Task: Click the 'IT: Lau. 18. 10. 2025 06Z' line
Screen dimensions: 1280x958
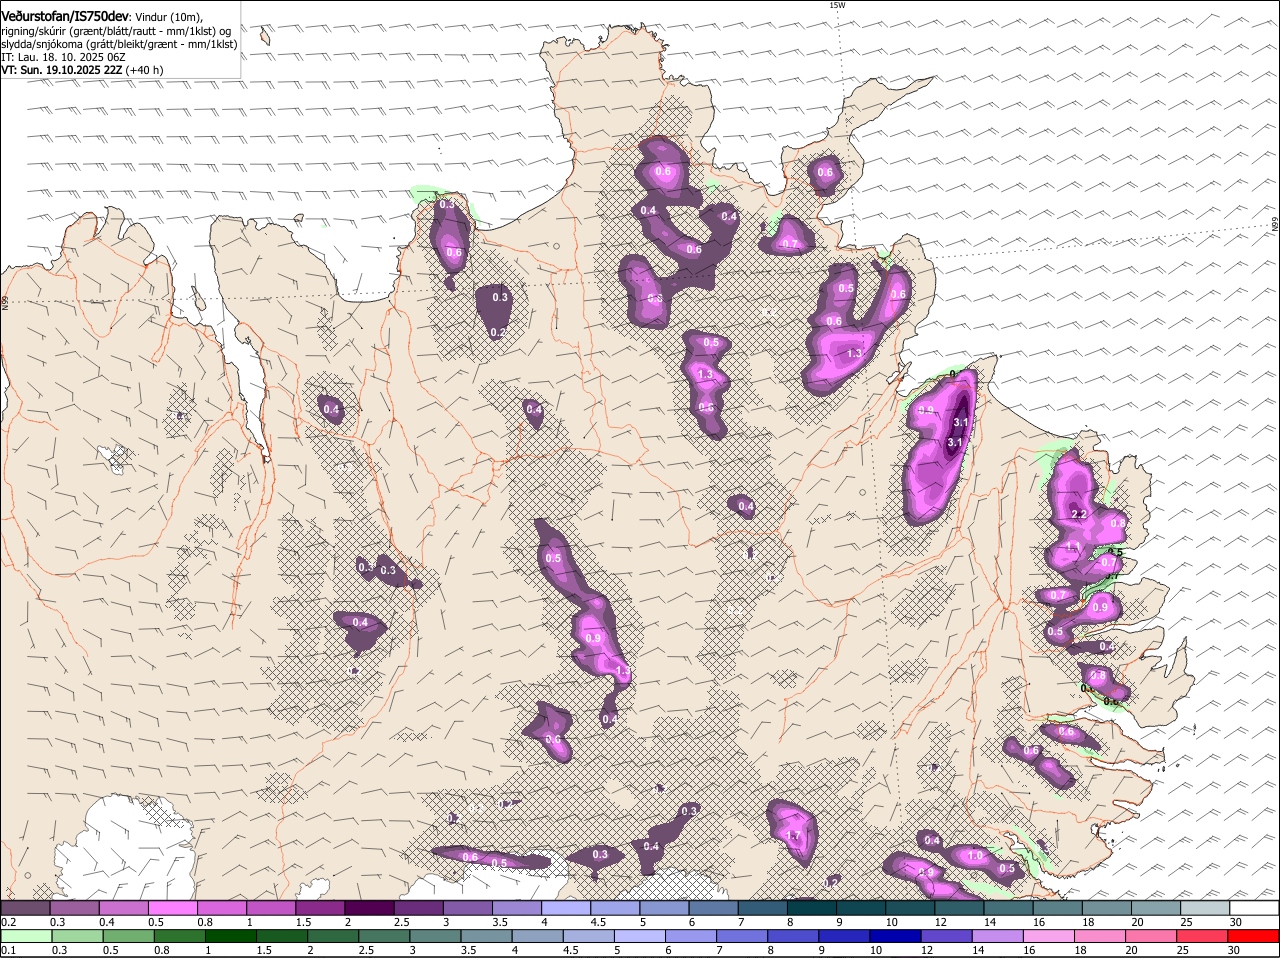Action: click(63, 57)
